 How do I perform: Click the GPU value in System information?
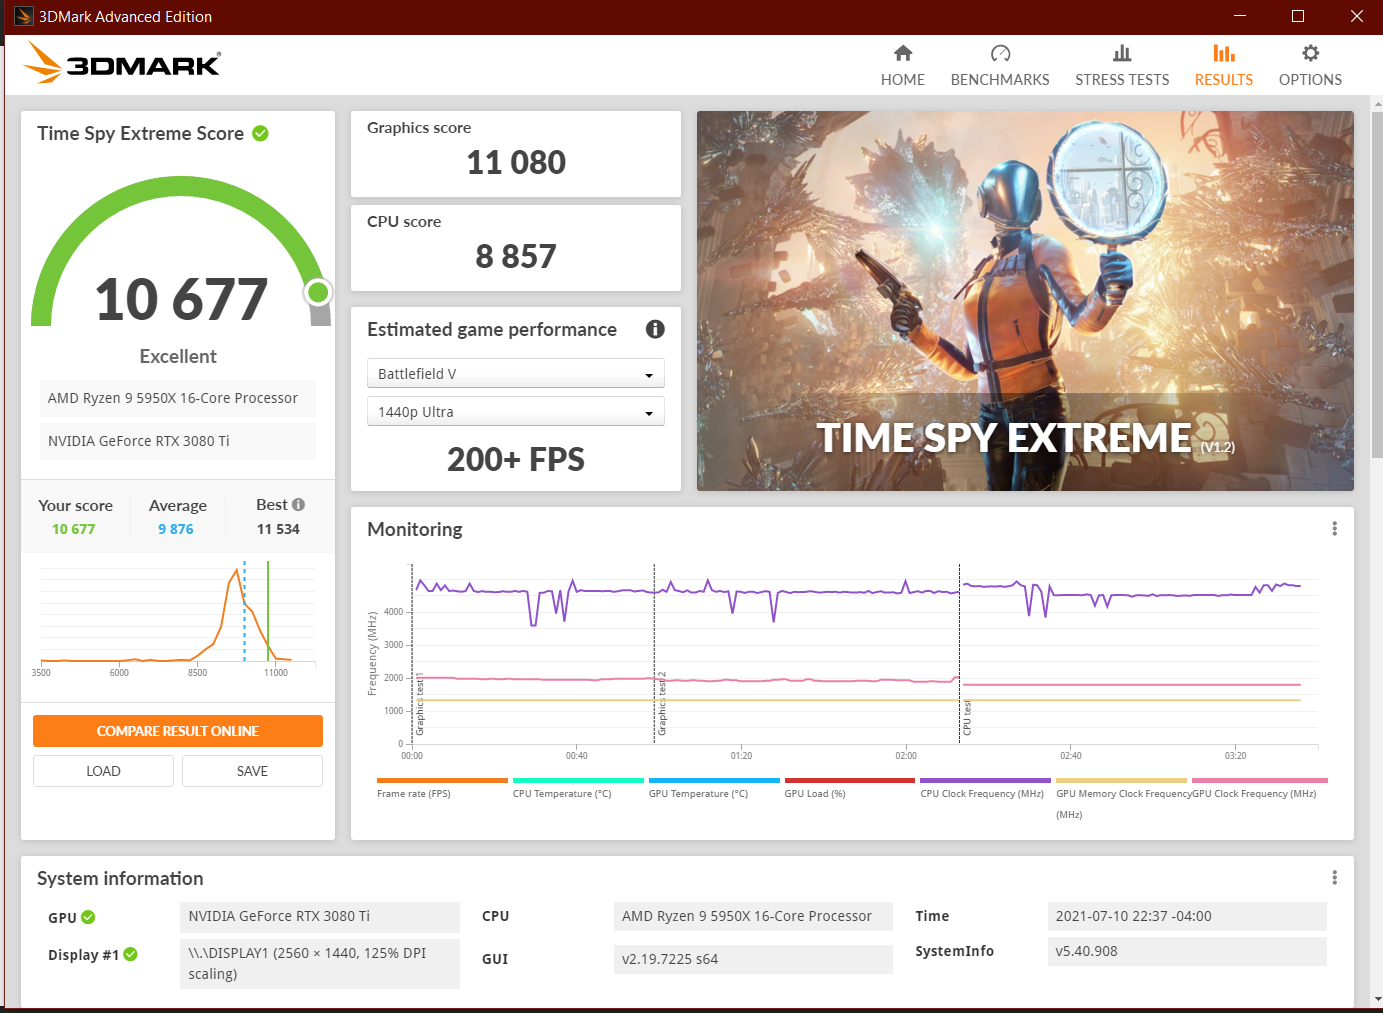pos(320,917)
